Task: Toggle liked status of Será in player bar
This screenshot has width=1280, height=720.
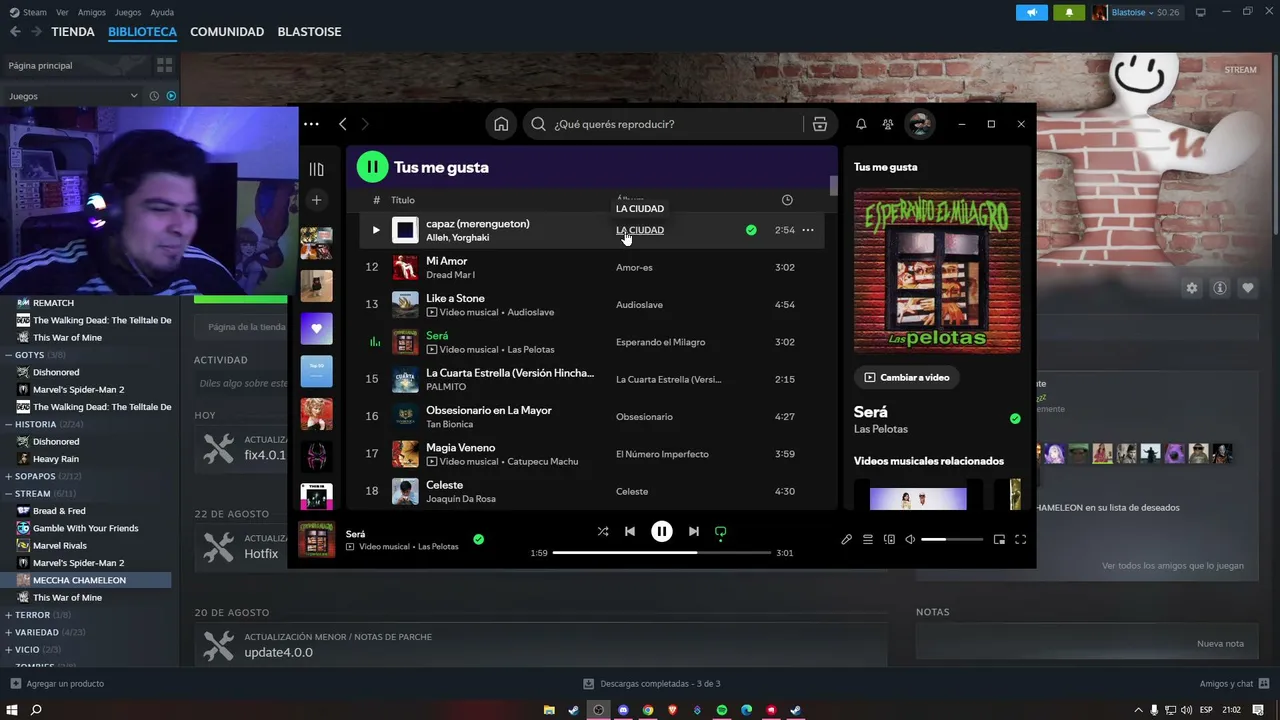Action: click(478, 539)
